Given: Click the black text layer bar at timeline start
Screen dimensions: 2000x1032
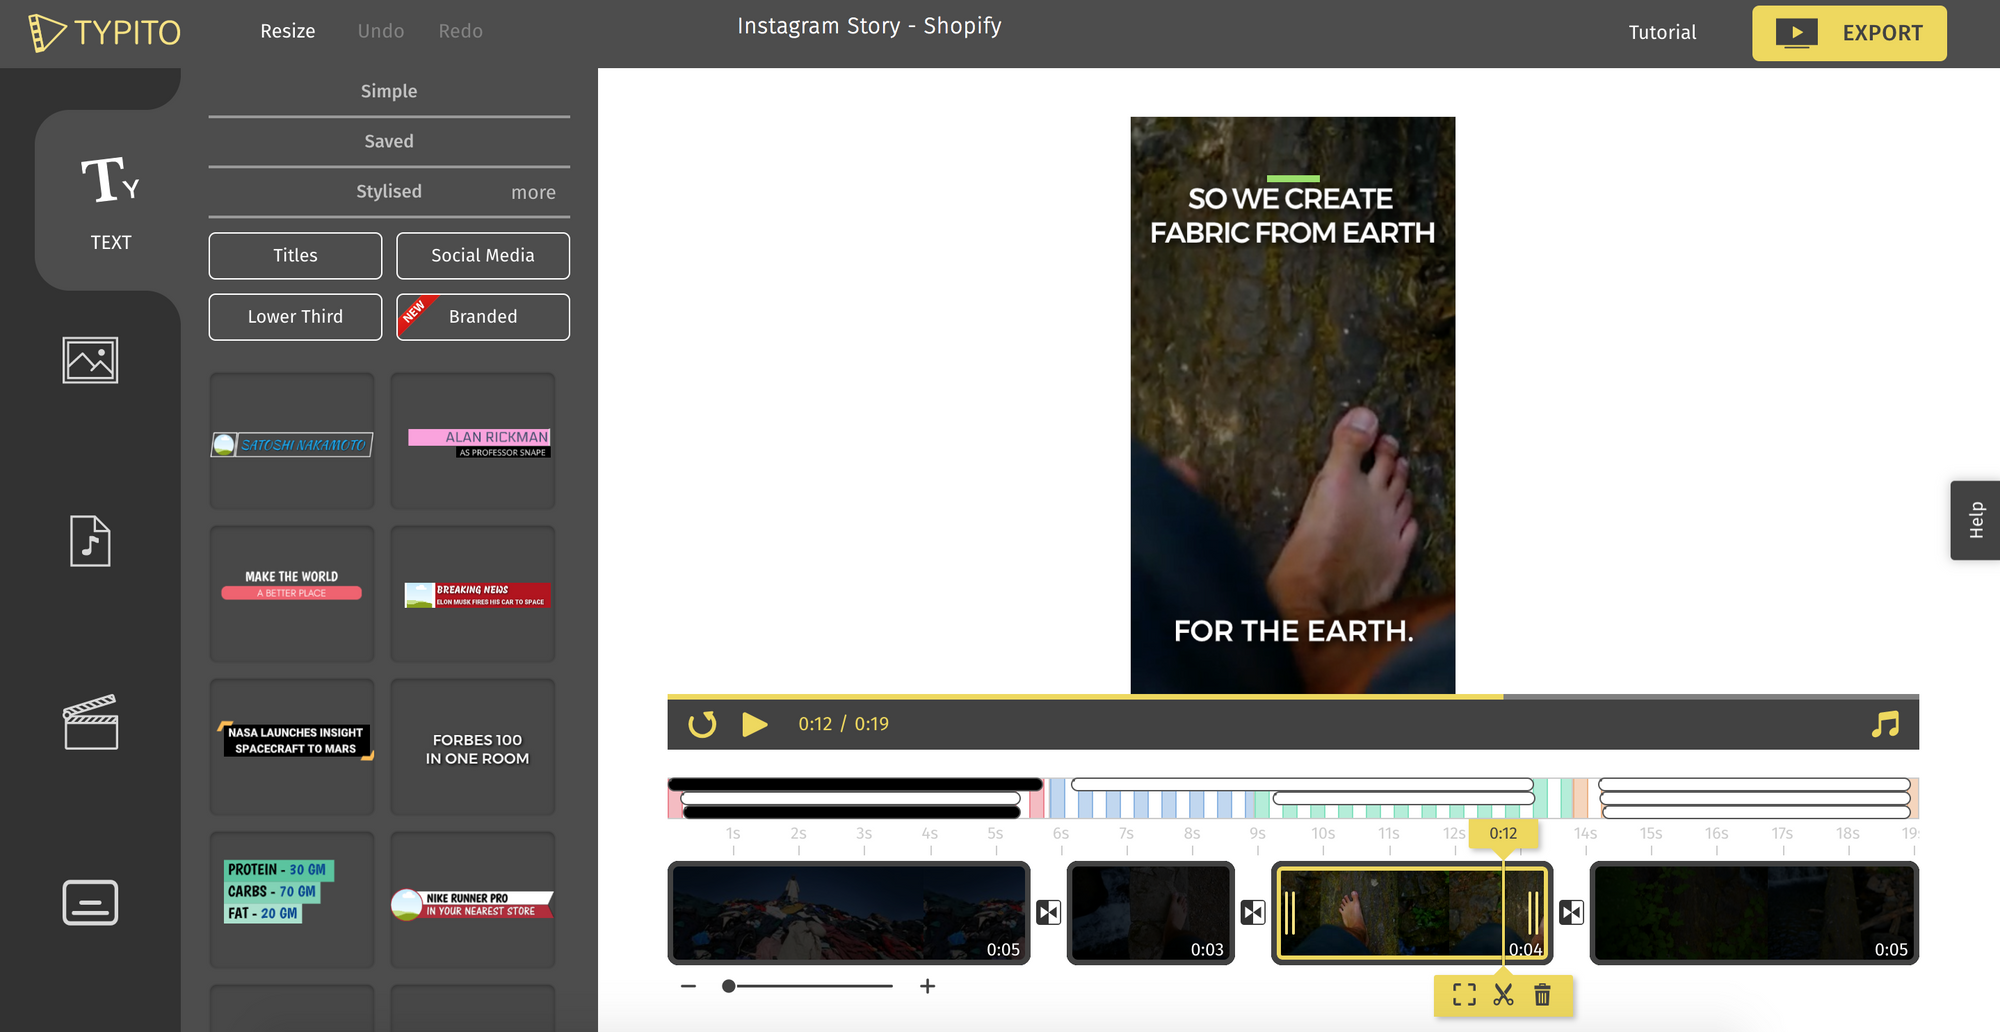Looking at the screenshot, I should click(855, 784).
